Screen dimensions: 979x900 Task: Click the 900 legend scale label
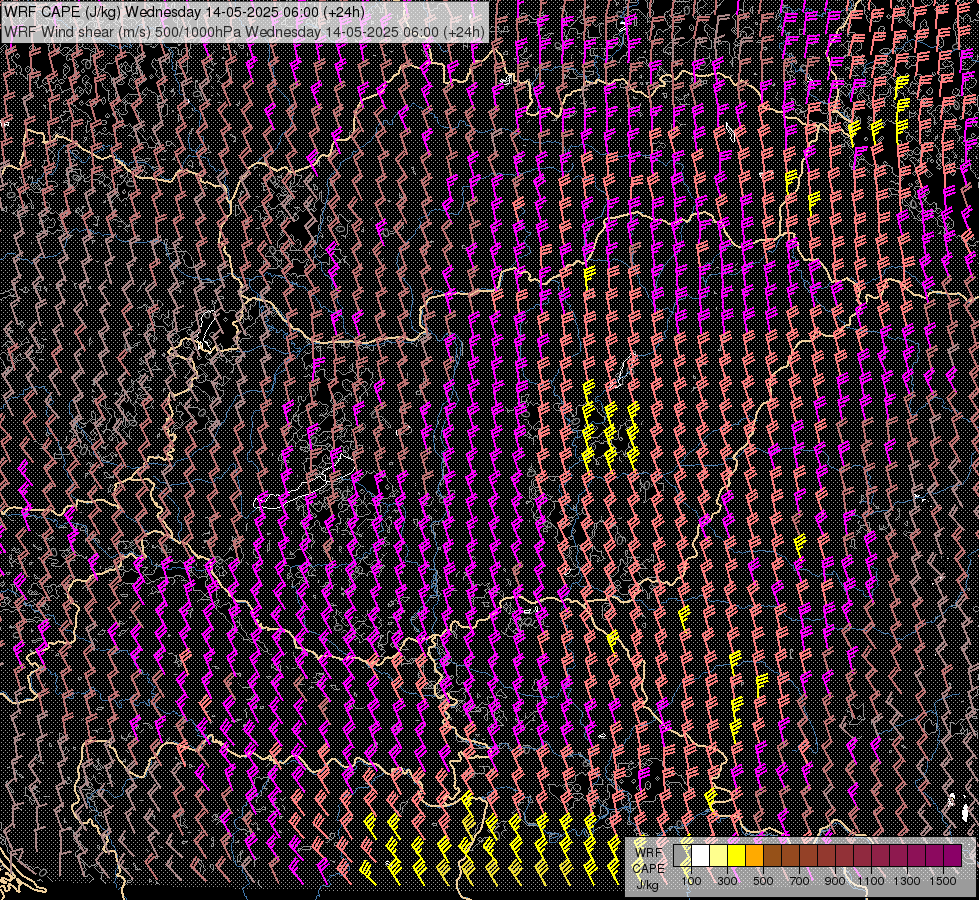tap(835, 881)
